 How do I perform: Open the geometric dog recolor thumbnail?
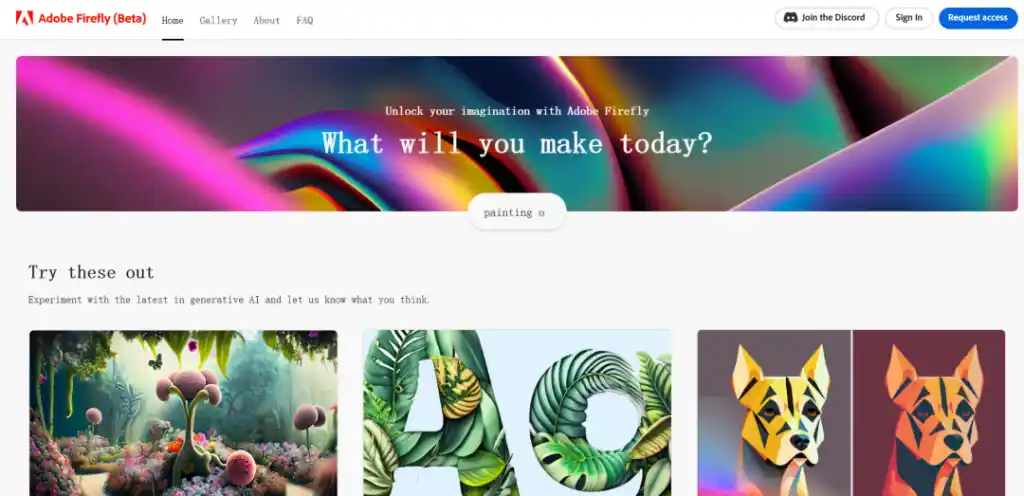pos(851,412)
